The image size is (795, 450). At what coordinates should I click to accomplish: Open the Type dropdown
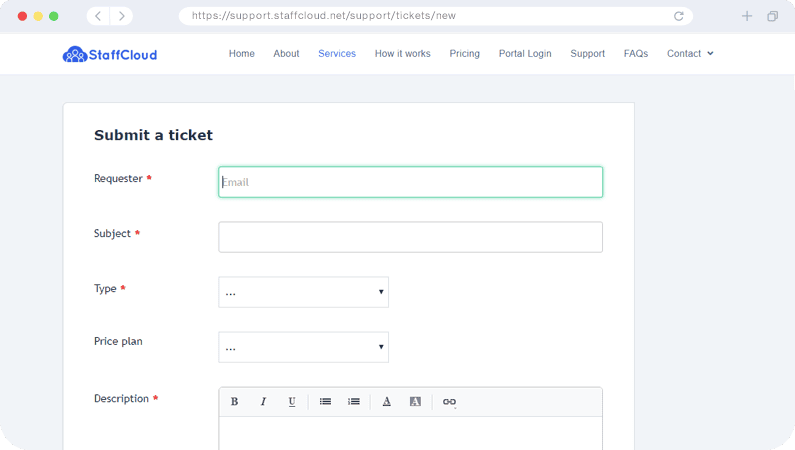click(x=304, y=292)
